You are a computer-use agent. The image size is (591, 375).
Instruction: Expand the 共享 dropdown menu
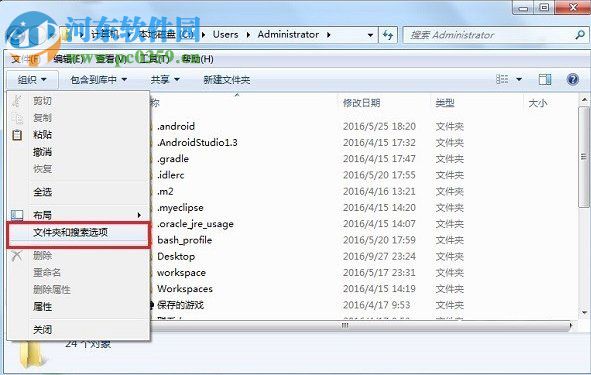point(165,80)
